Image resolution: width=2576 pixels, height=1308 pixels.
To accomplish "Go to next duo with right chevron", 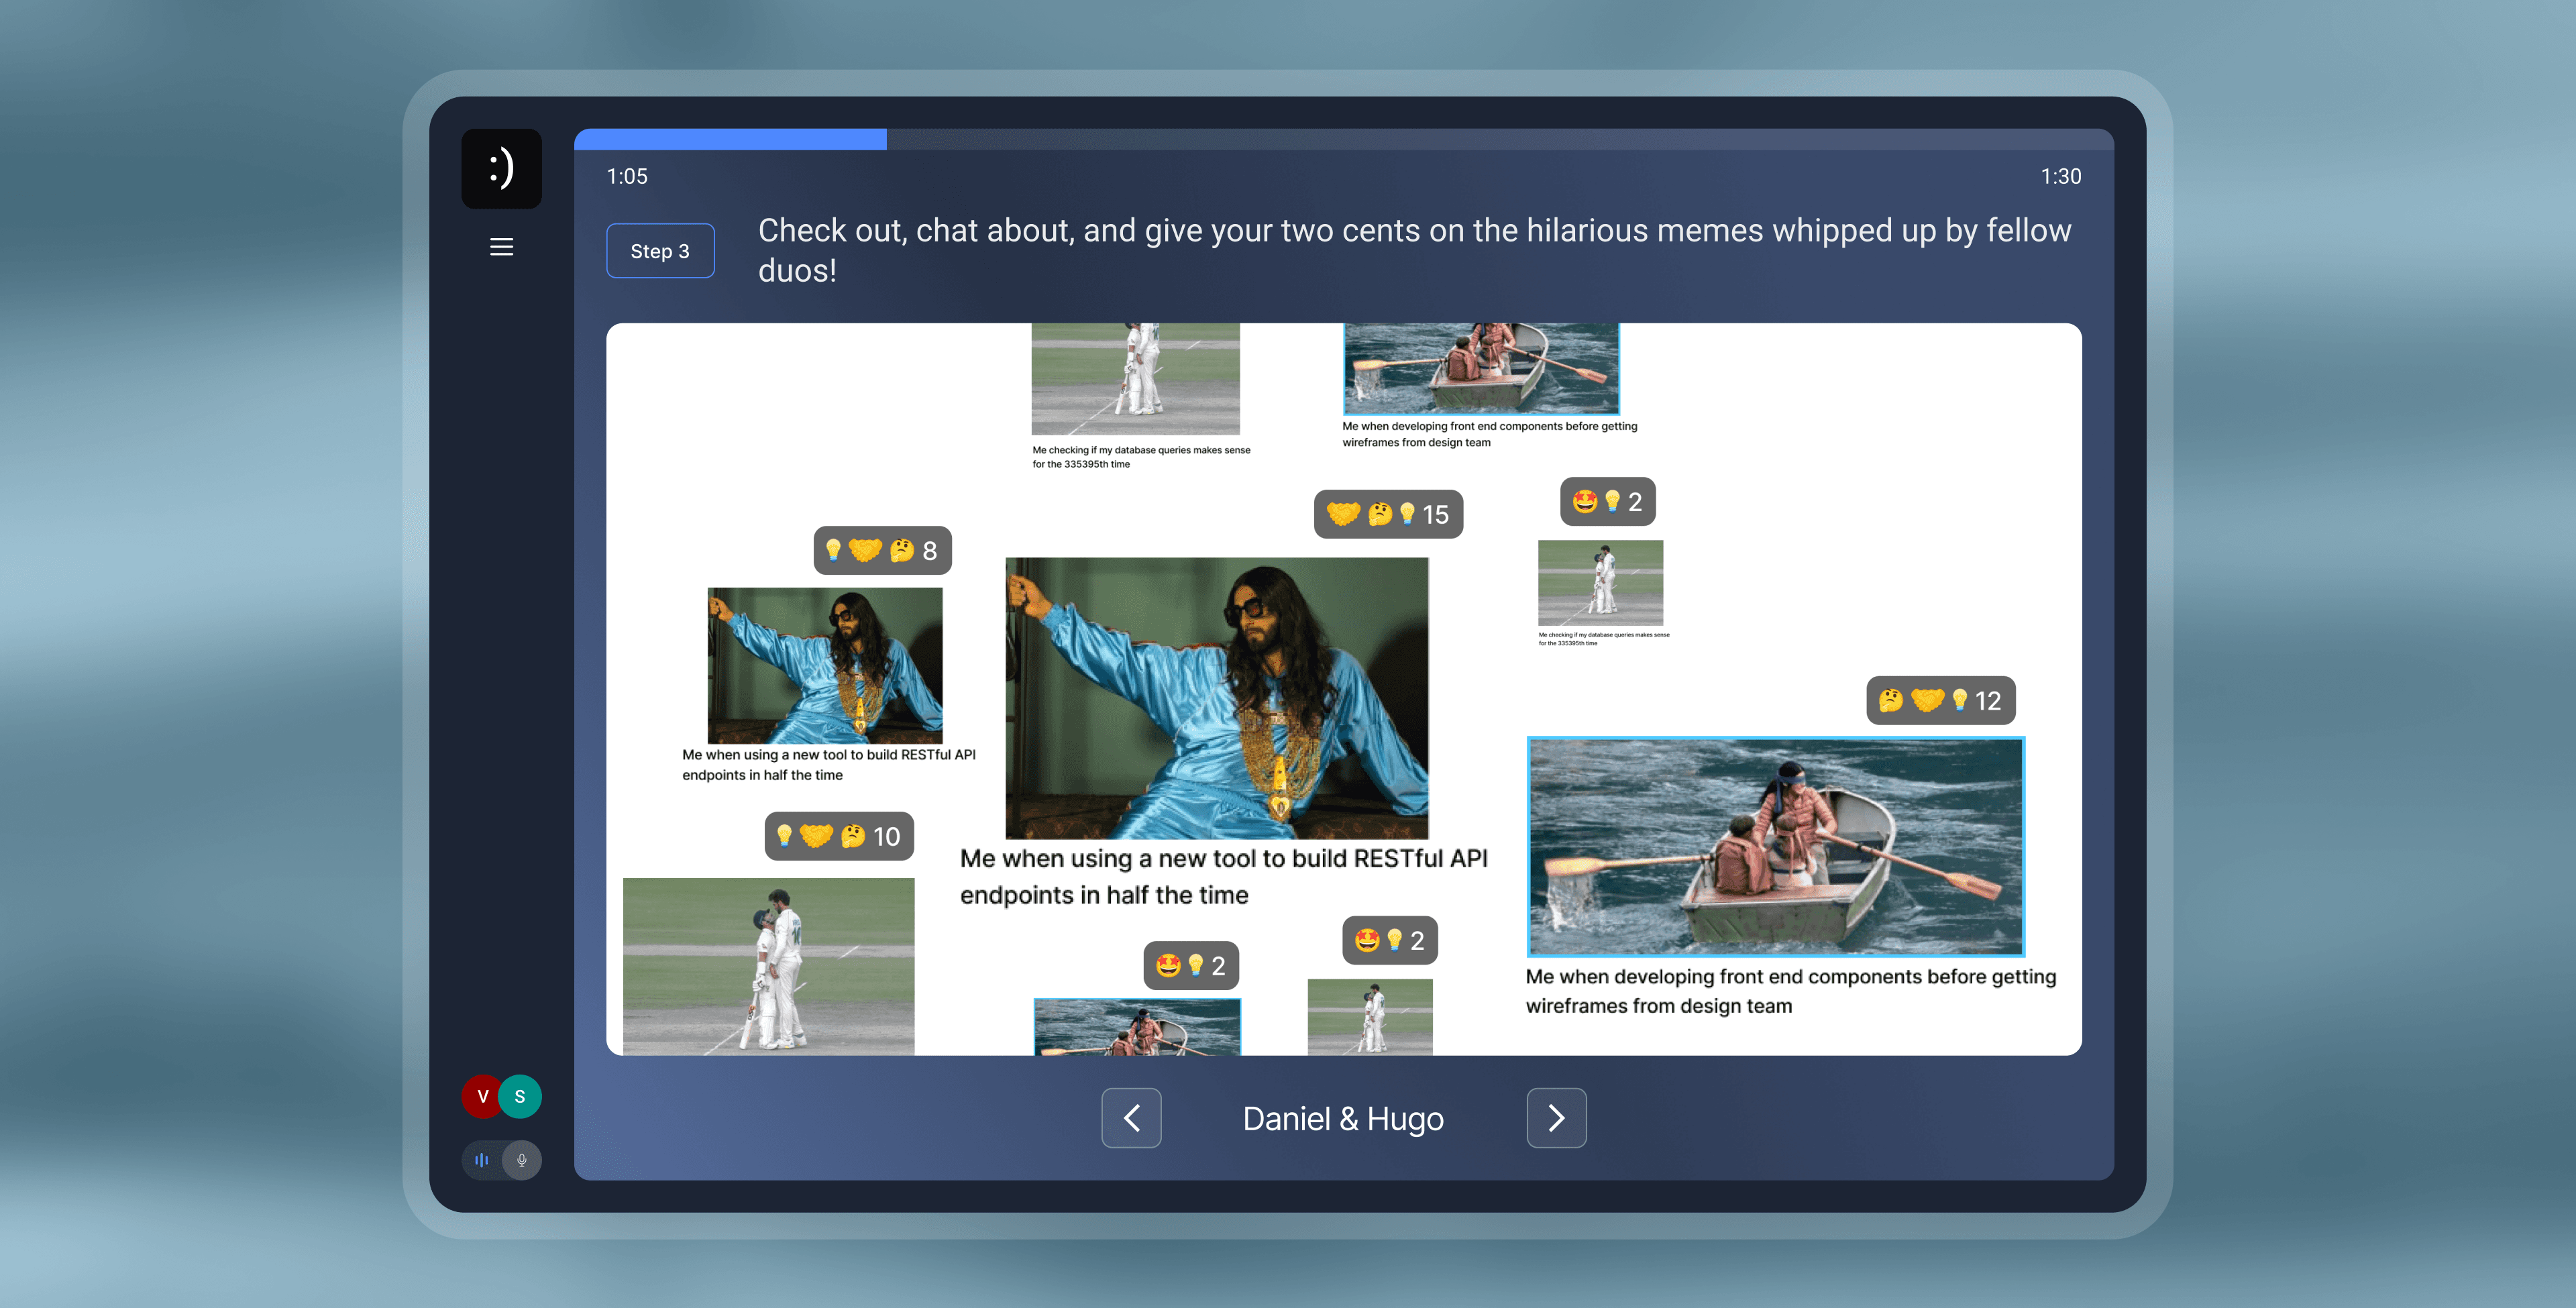I will click(x=1556, y=1118).
